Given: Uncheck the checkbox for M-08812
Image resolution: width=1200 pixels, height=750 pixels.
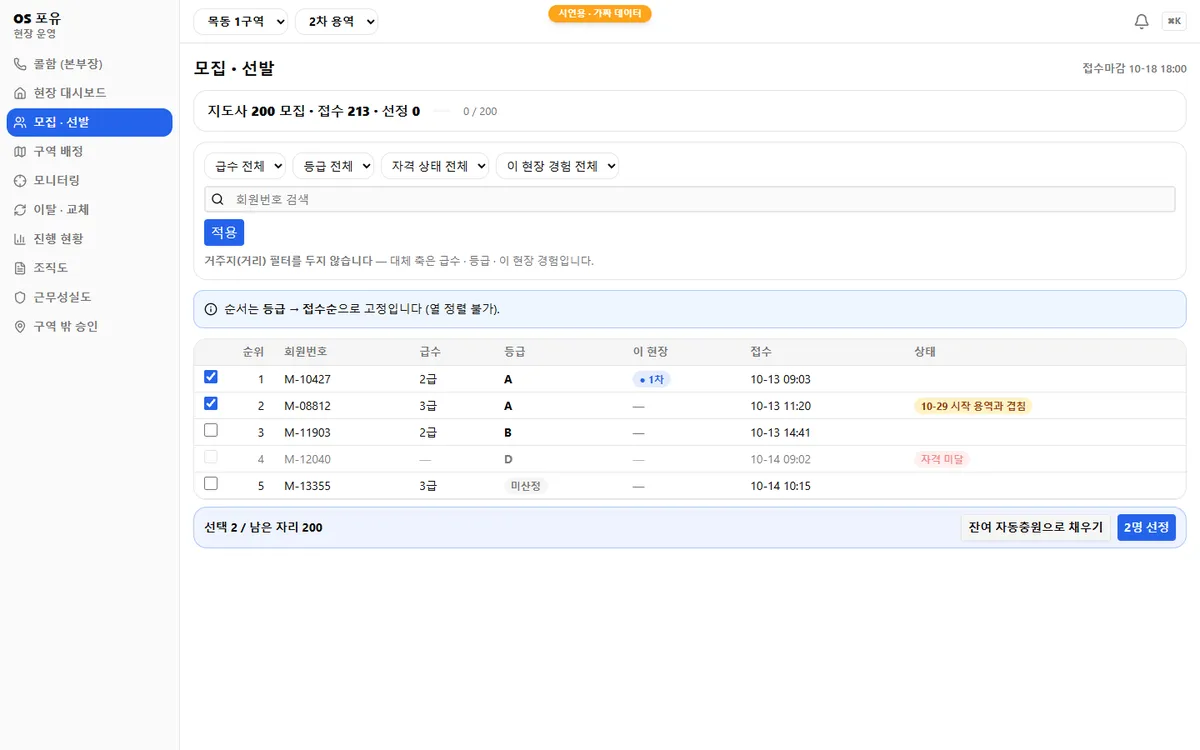Looking at the screenshot, I should tap(210, 404).
